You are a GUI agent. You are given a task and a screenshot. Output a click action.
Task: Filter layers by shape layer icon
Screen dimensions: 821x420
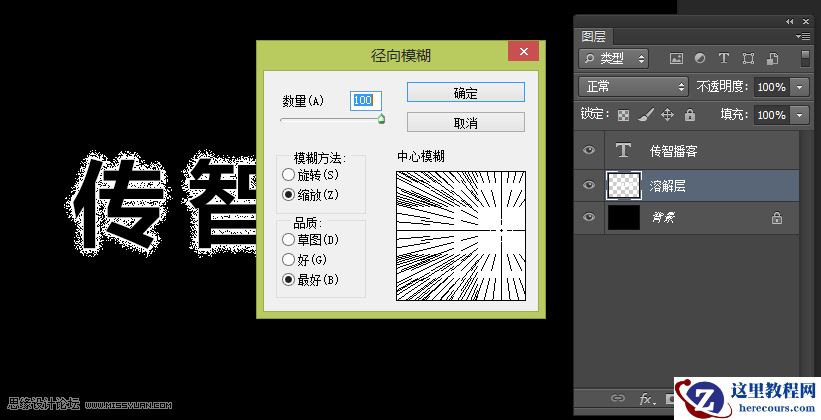point(748,59)
